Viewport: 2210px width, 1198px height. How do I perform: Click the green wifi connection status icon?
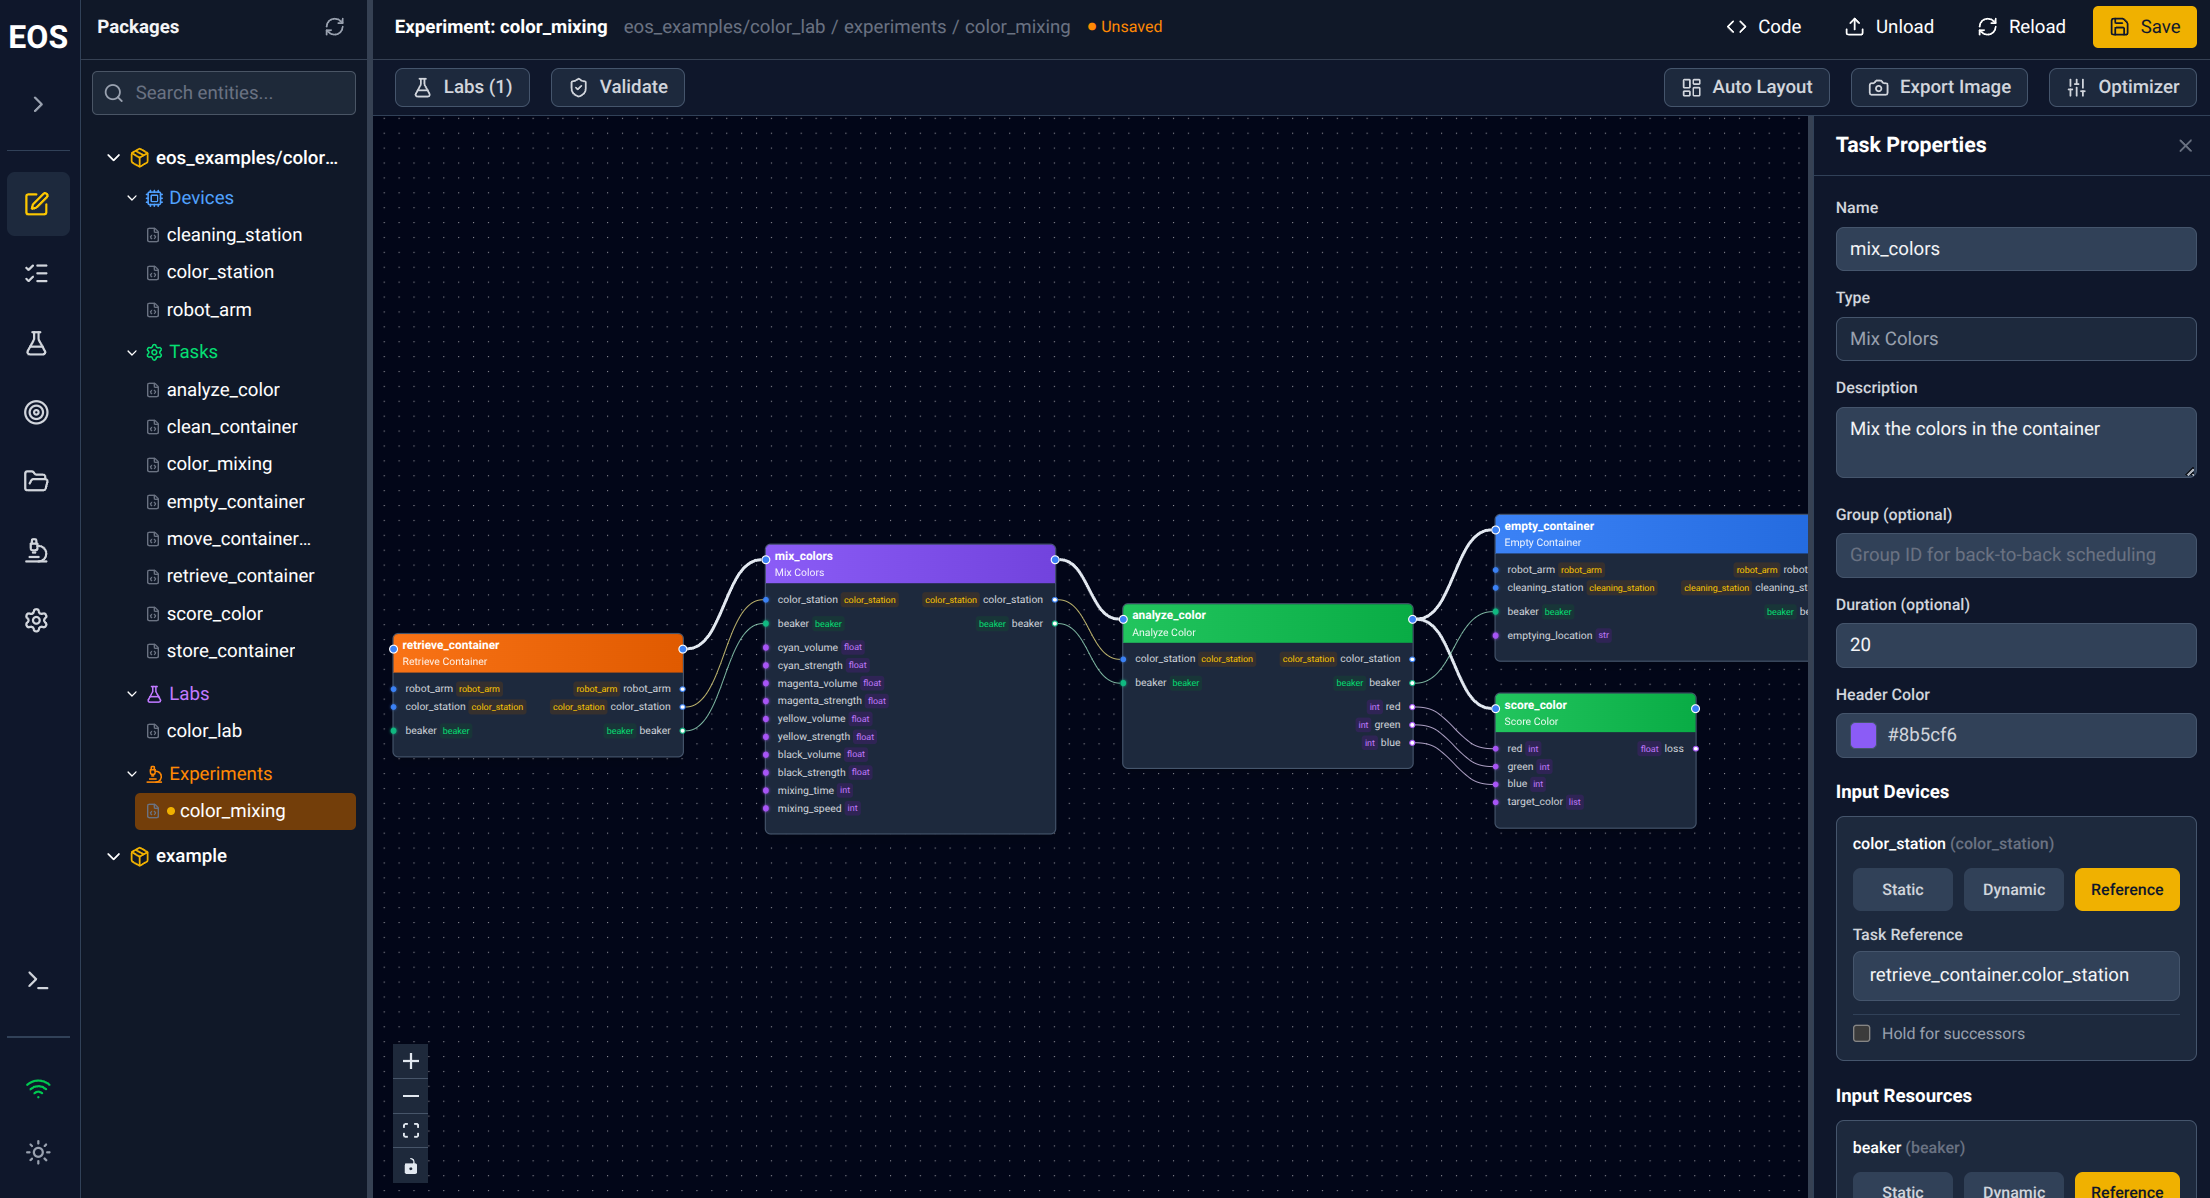click(x=37, y=1089)
